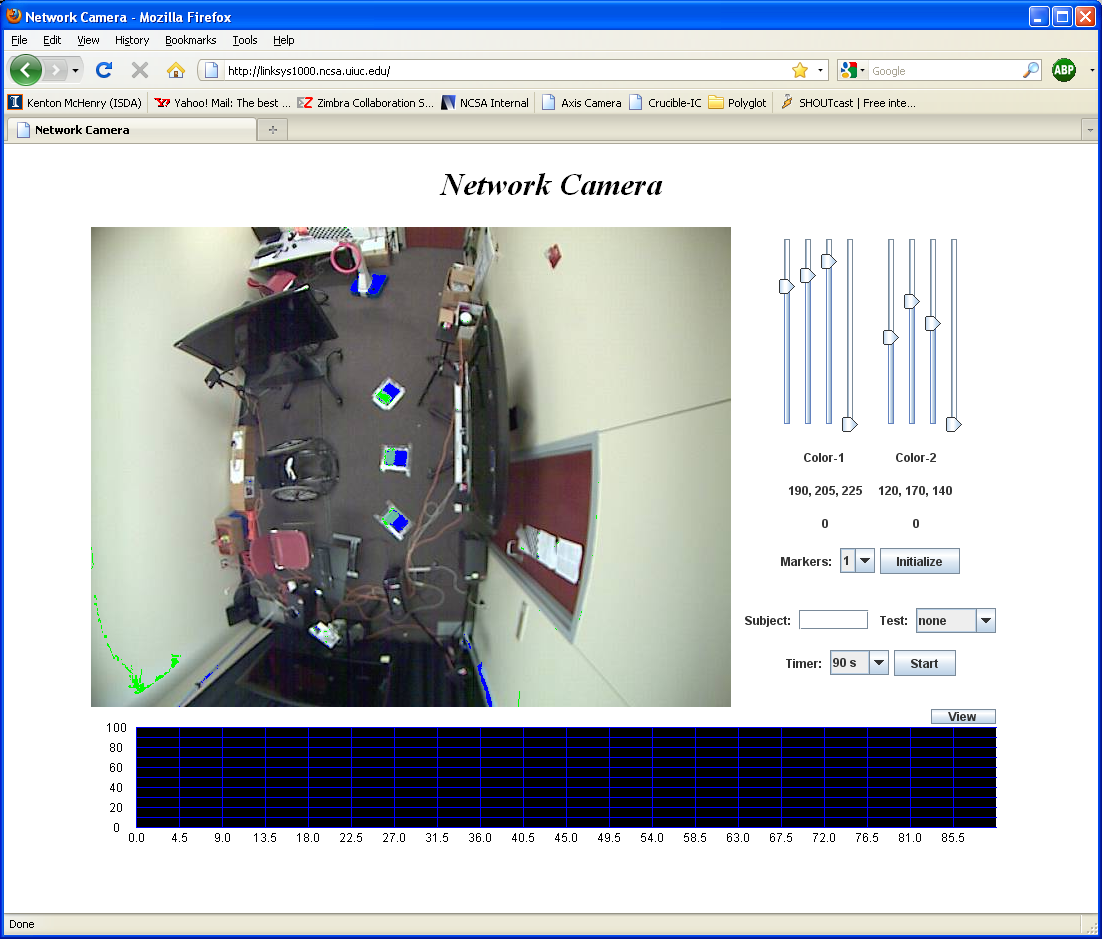Expand the Markers dropdown
This screenshot has height=939, width=1102.
click(865, 561)
